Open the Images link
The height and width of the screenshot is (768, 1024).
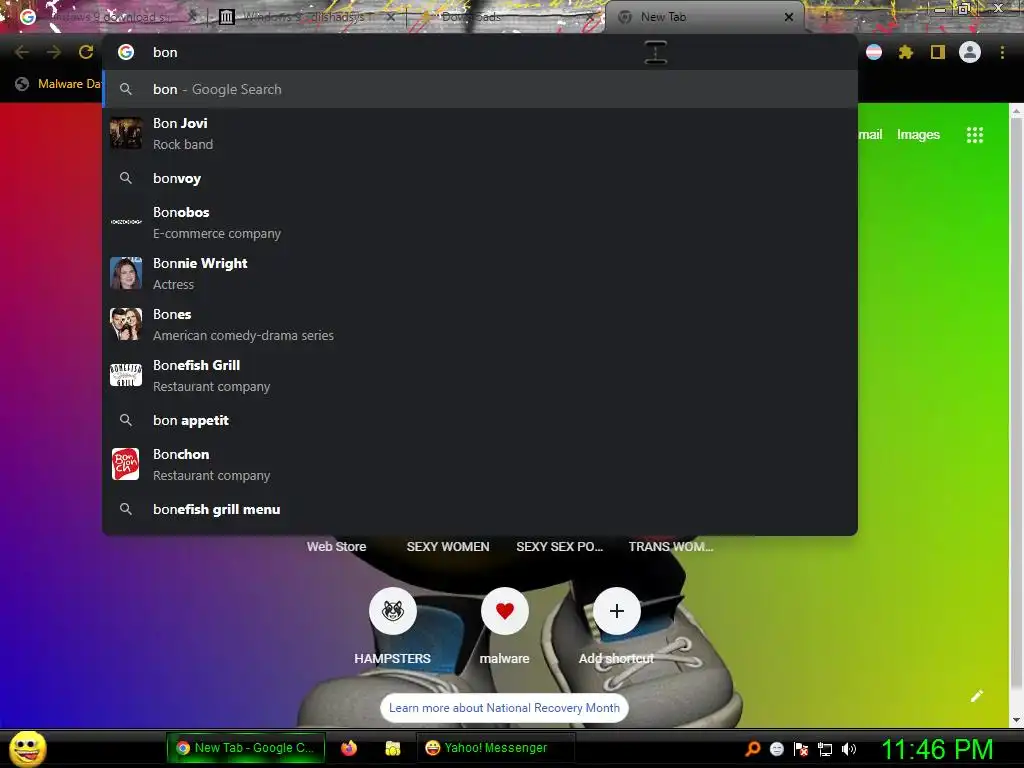918,135
